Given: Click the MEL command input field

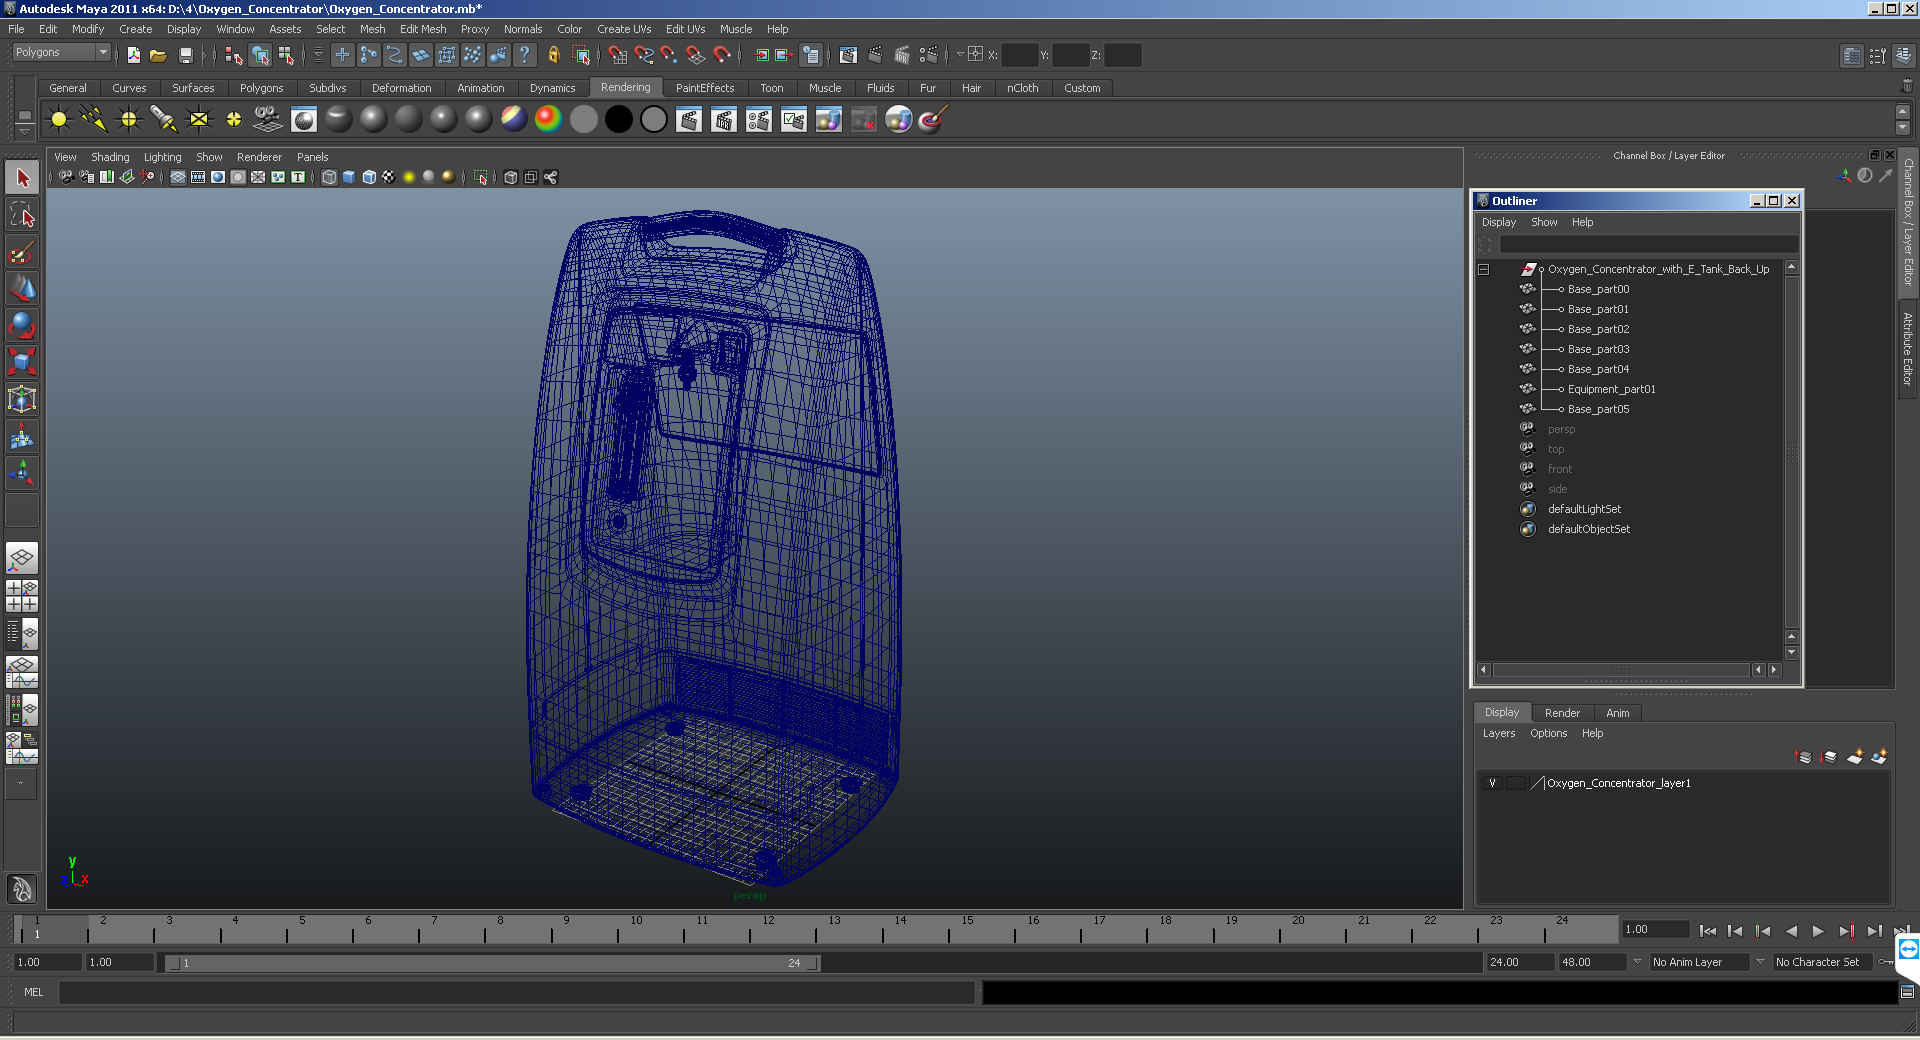Looking at the screenshot, I should click(x=516, y=992).
